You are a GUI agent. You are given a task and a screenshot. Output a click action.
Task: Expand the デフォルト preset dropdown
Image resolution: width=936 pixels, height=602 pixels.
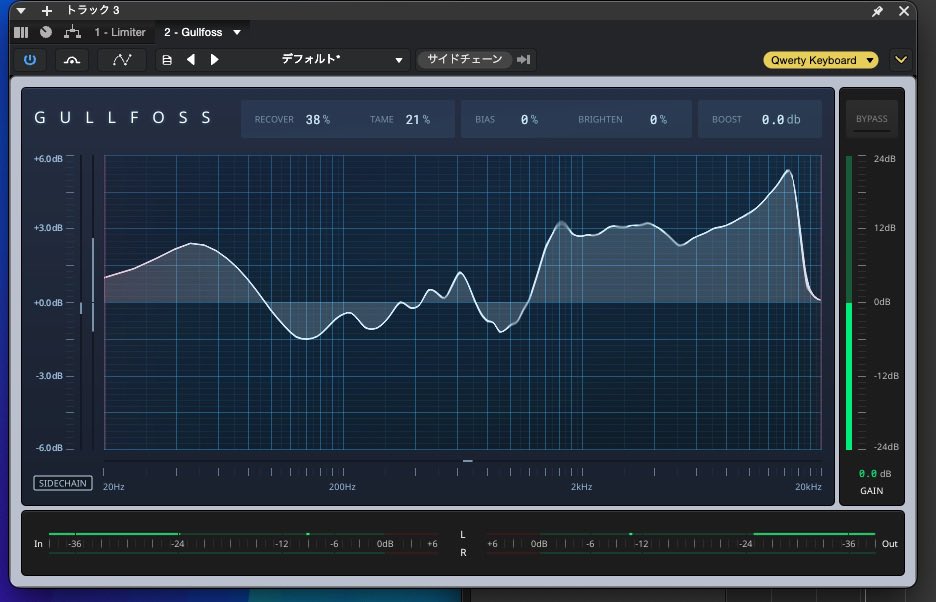(399, 60)
